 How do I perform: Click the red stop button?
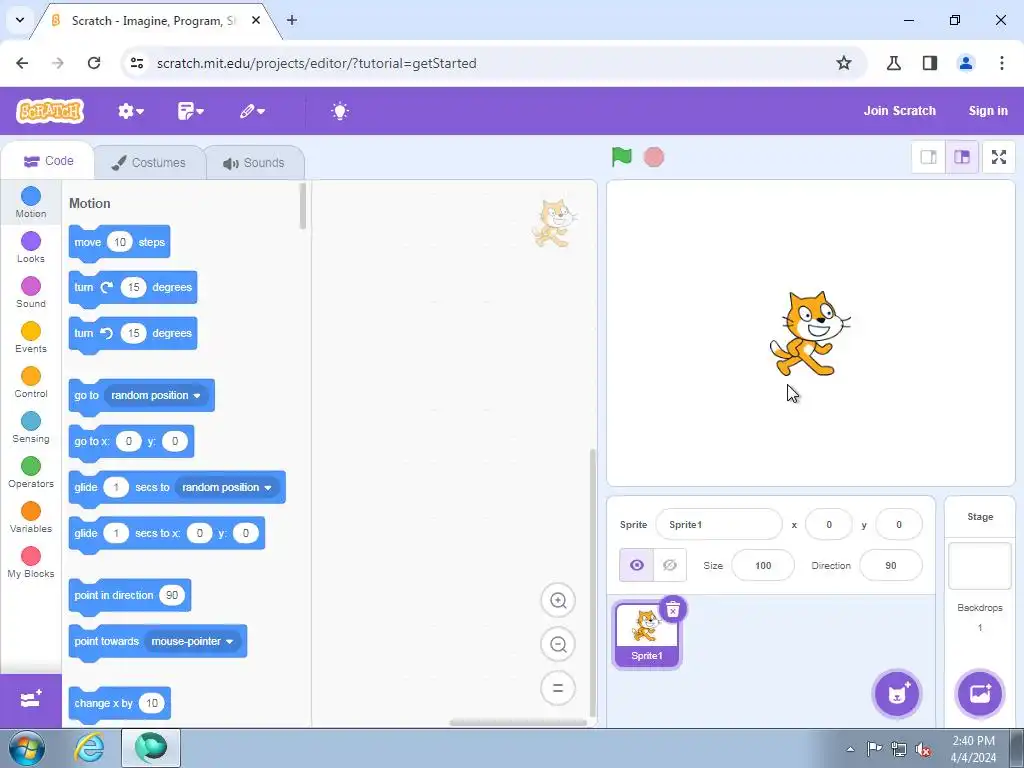(x=654, y=157)
